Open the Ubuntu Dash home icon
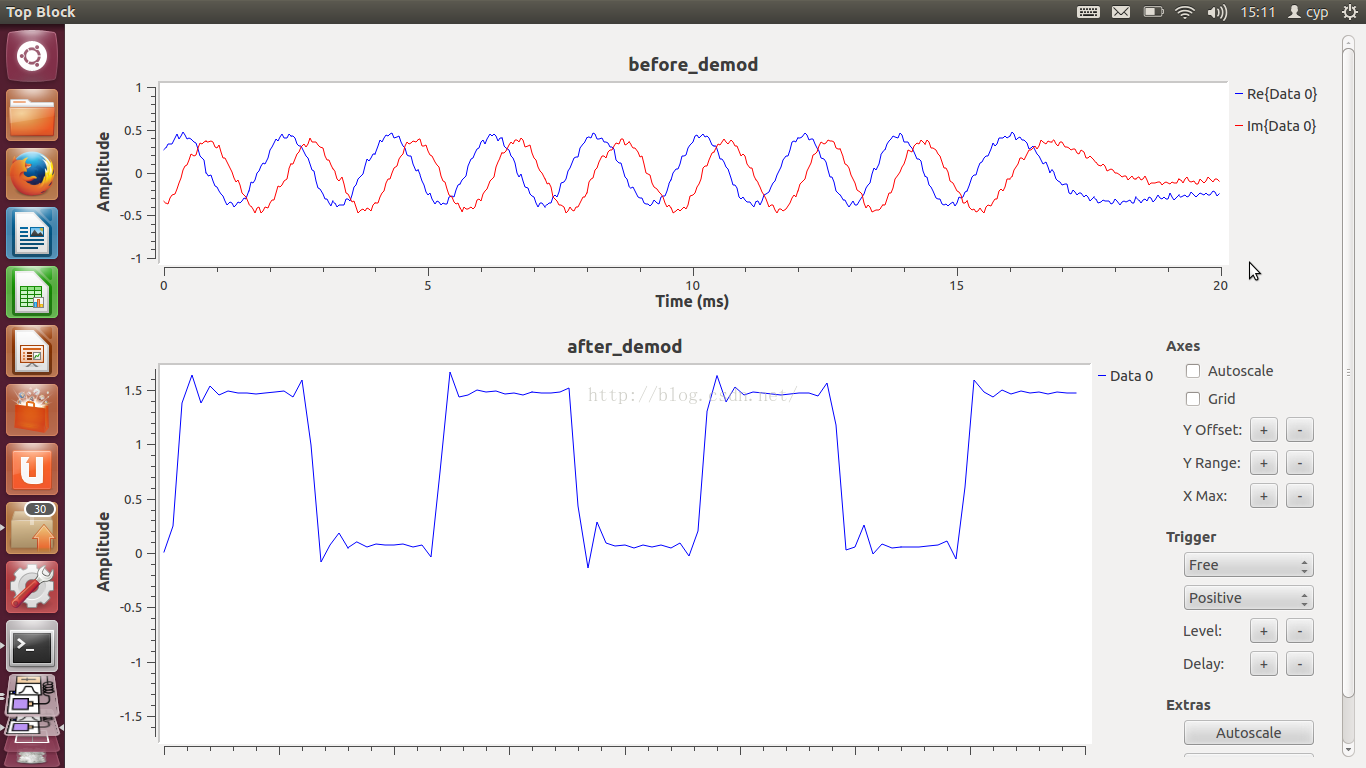 pyautogui.click(x=32, y=56)
